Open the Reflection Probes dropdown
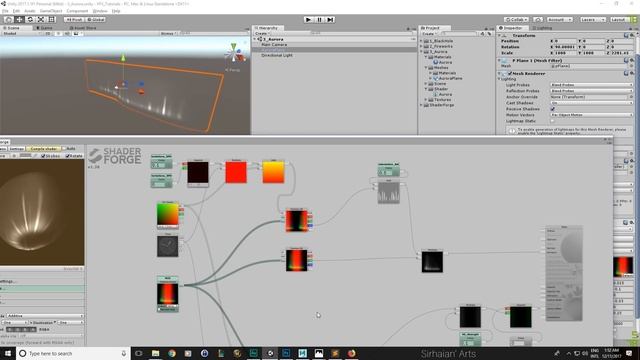 tap(591, 91)
